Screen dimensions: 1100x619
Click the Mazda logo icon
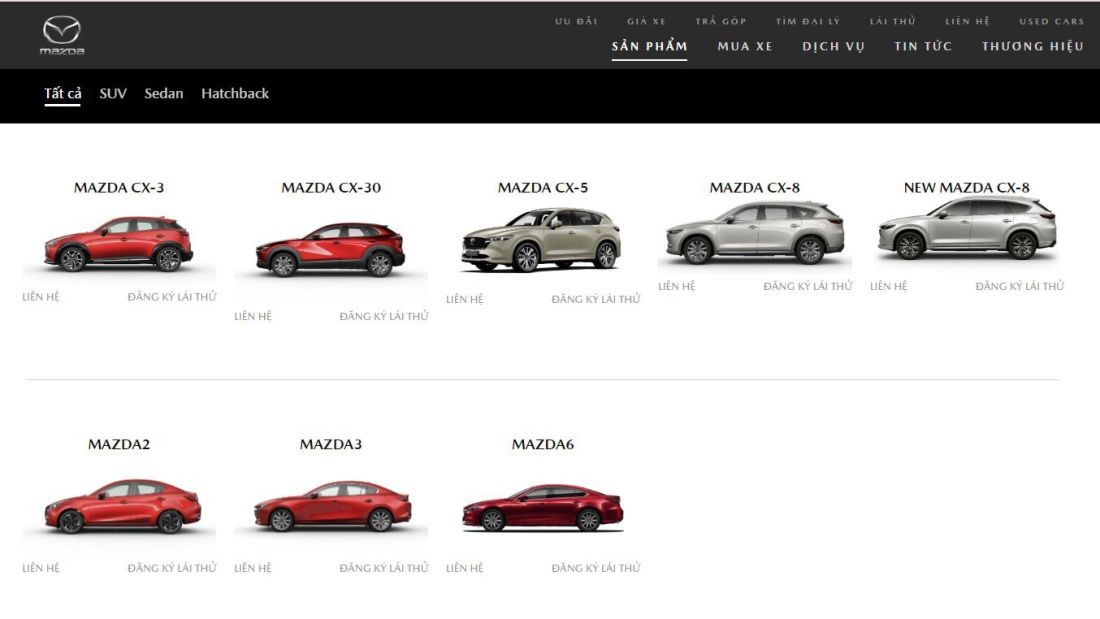pyautogui.click(x=60, y=32)
